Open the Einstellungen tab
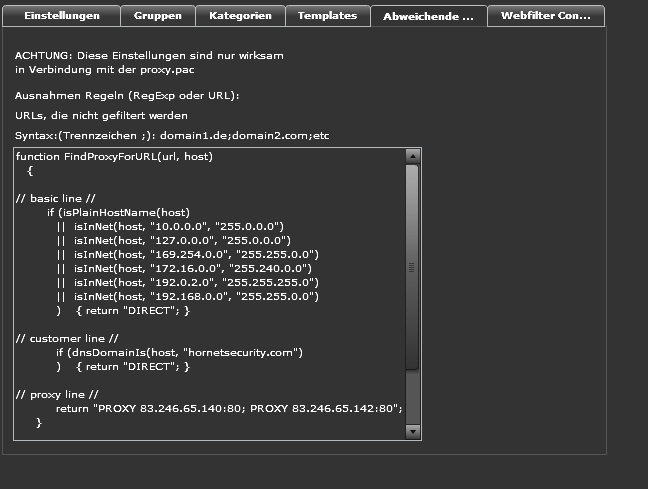This screenshot has width=648, height=489. 62,16
